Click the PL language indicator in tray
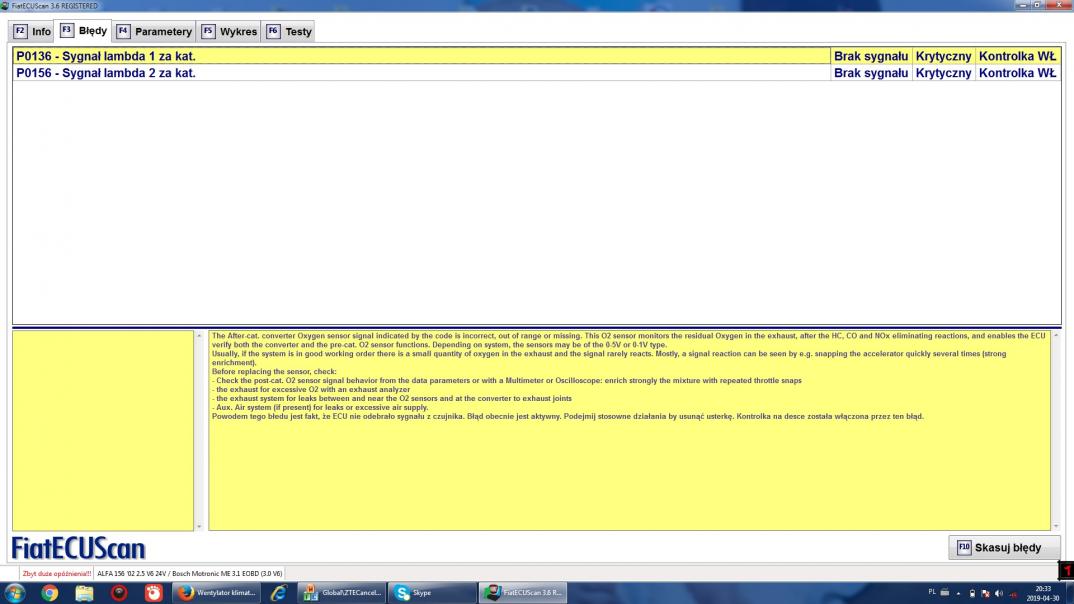Viewport: 1074px width, 604px height. pos(932,592)
